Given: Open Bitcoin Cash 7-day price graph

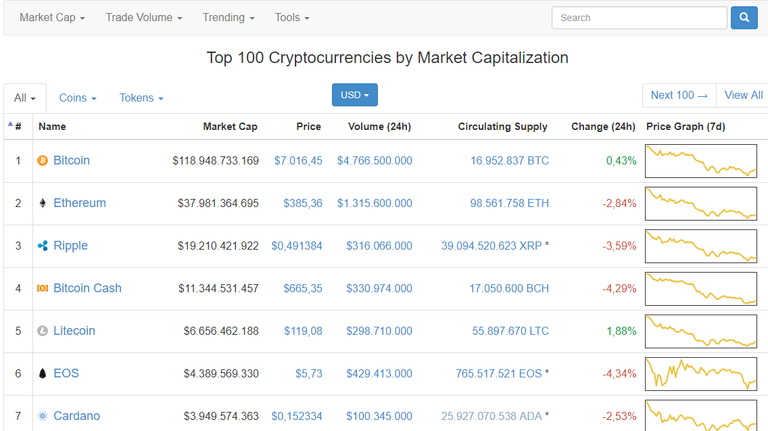Looking at the screenshot, I should pos(701,288).
